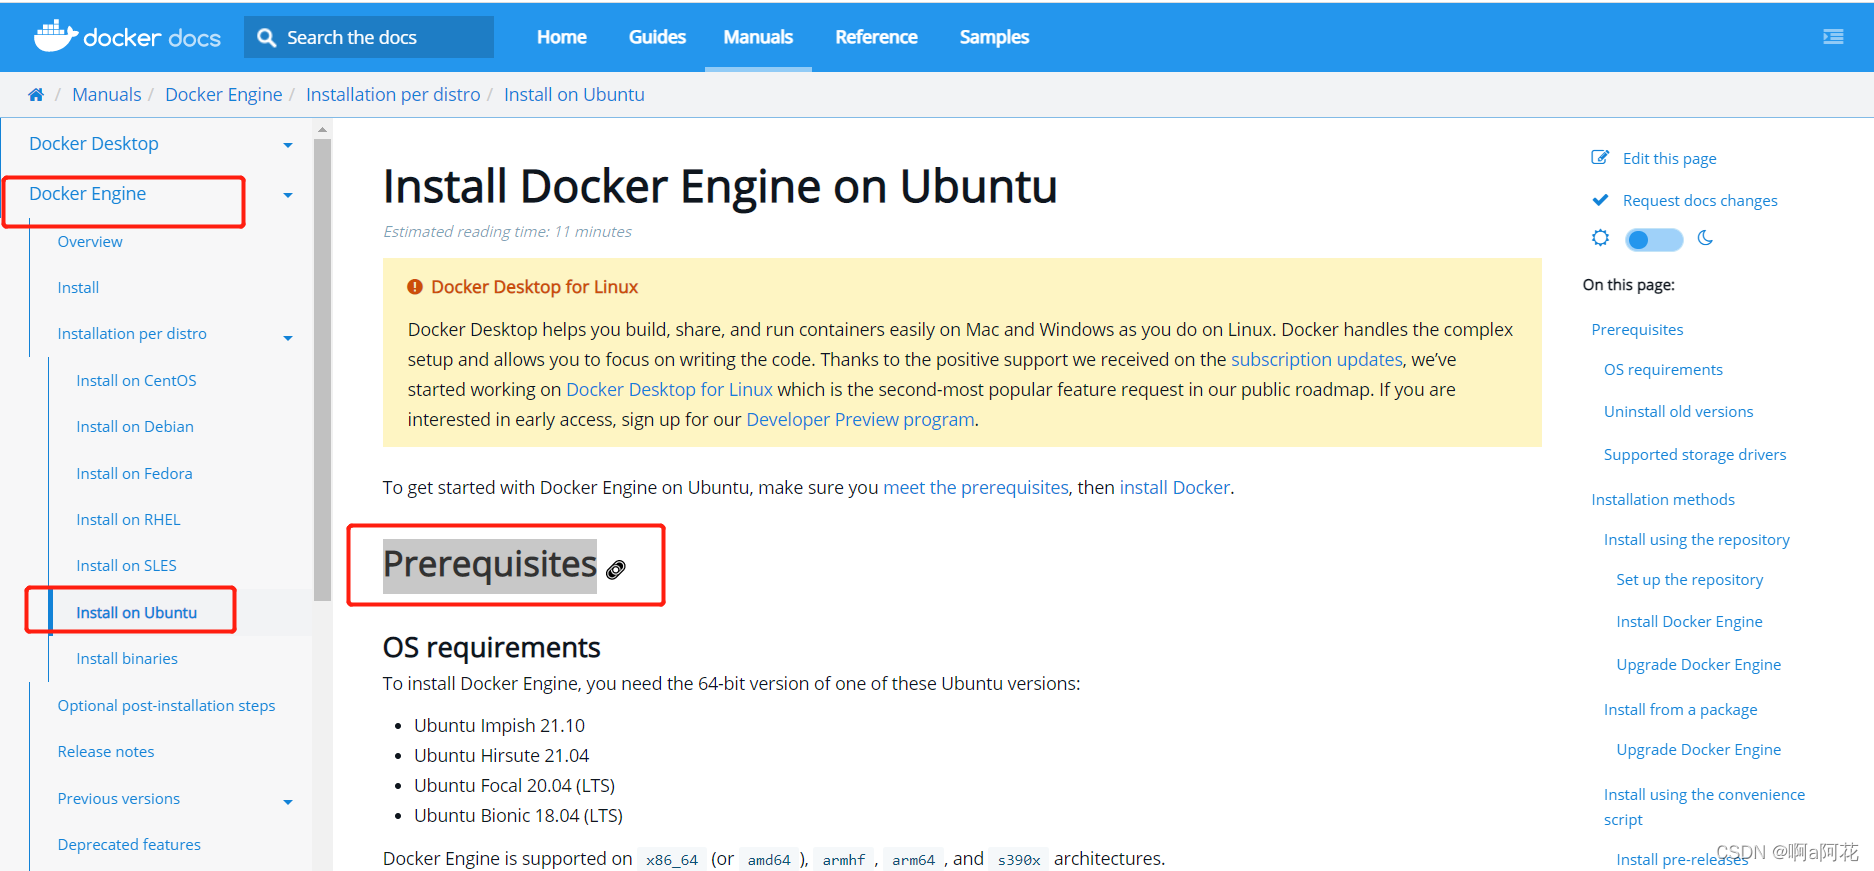Open the Samples tab

coord(994,37)
